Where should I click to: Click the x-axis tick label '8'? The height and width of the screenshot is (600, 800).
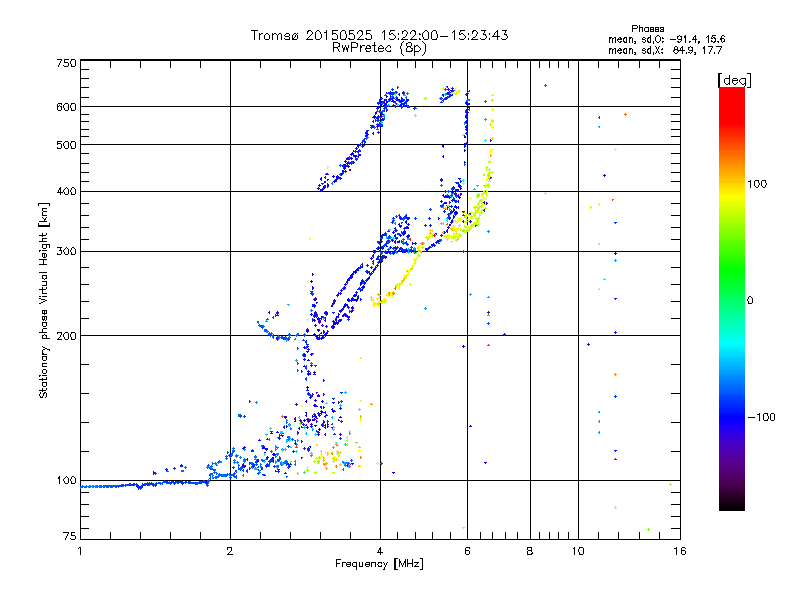(530, 551)
